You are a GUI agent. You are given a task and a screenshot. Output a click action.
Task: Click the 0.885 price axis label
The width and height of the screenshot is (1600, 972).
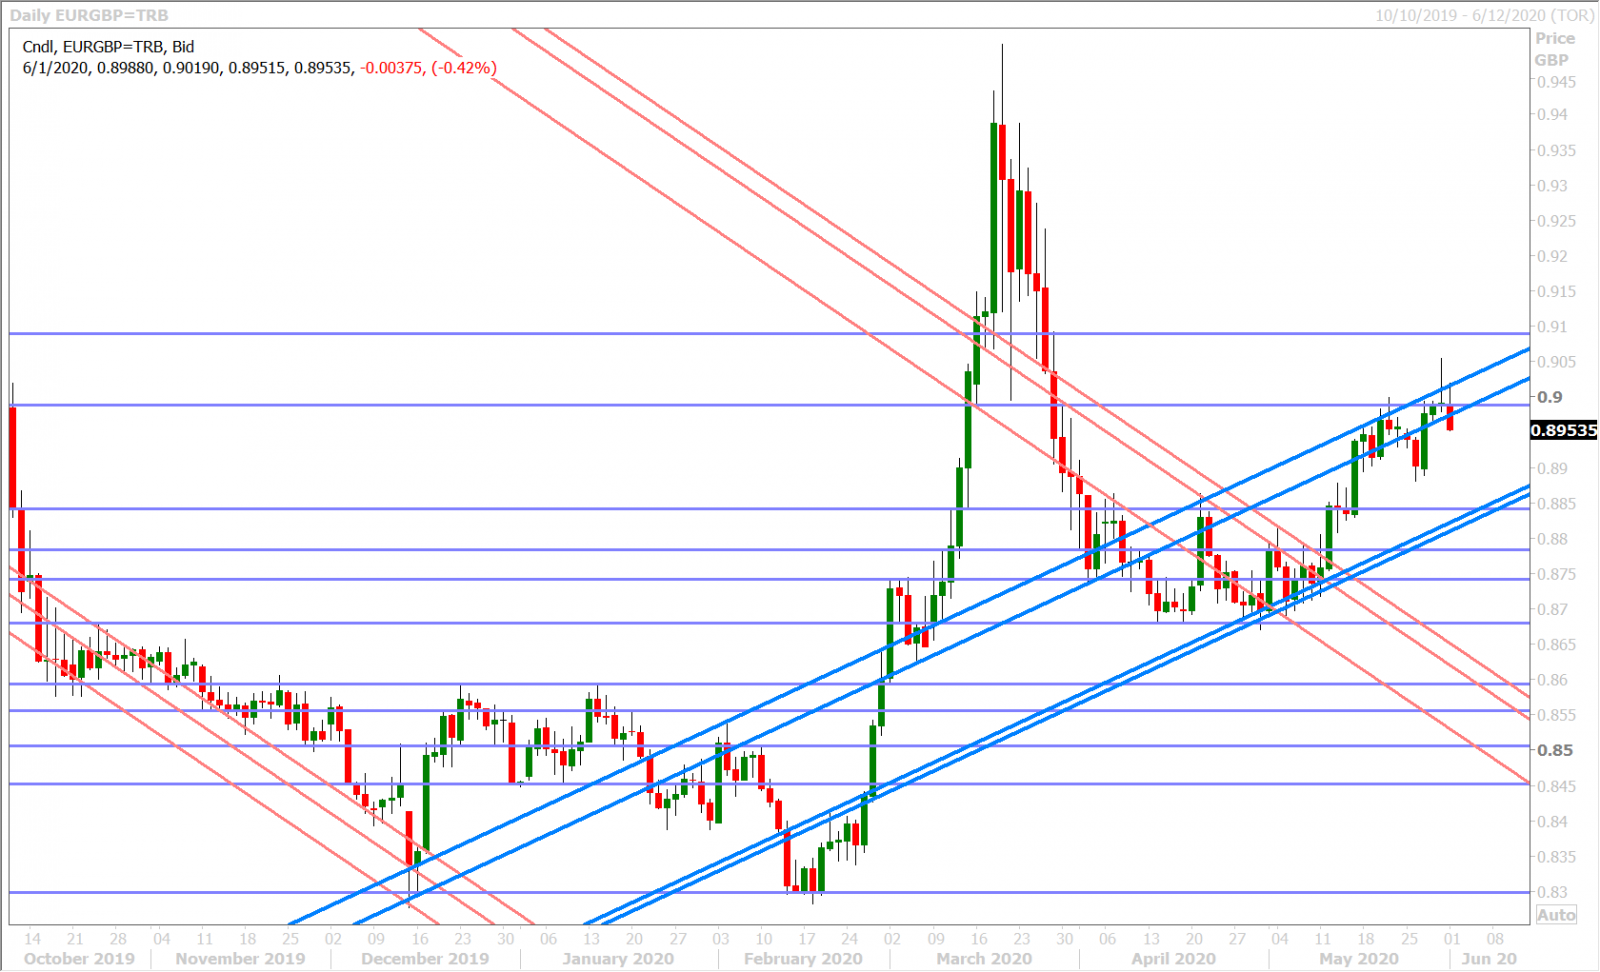click(x=1557, y=503)
